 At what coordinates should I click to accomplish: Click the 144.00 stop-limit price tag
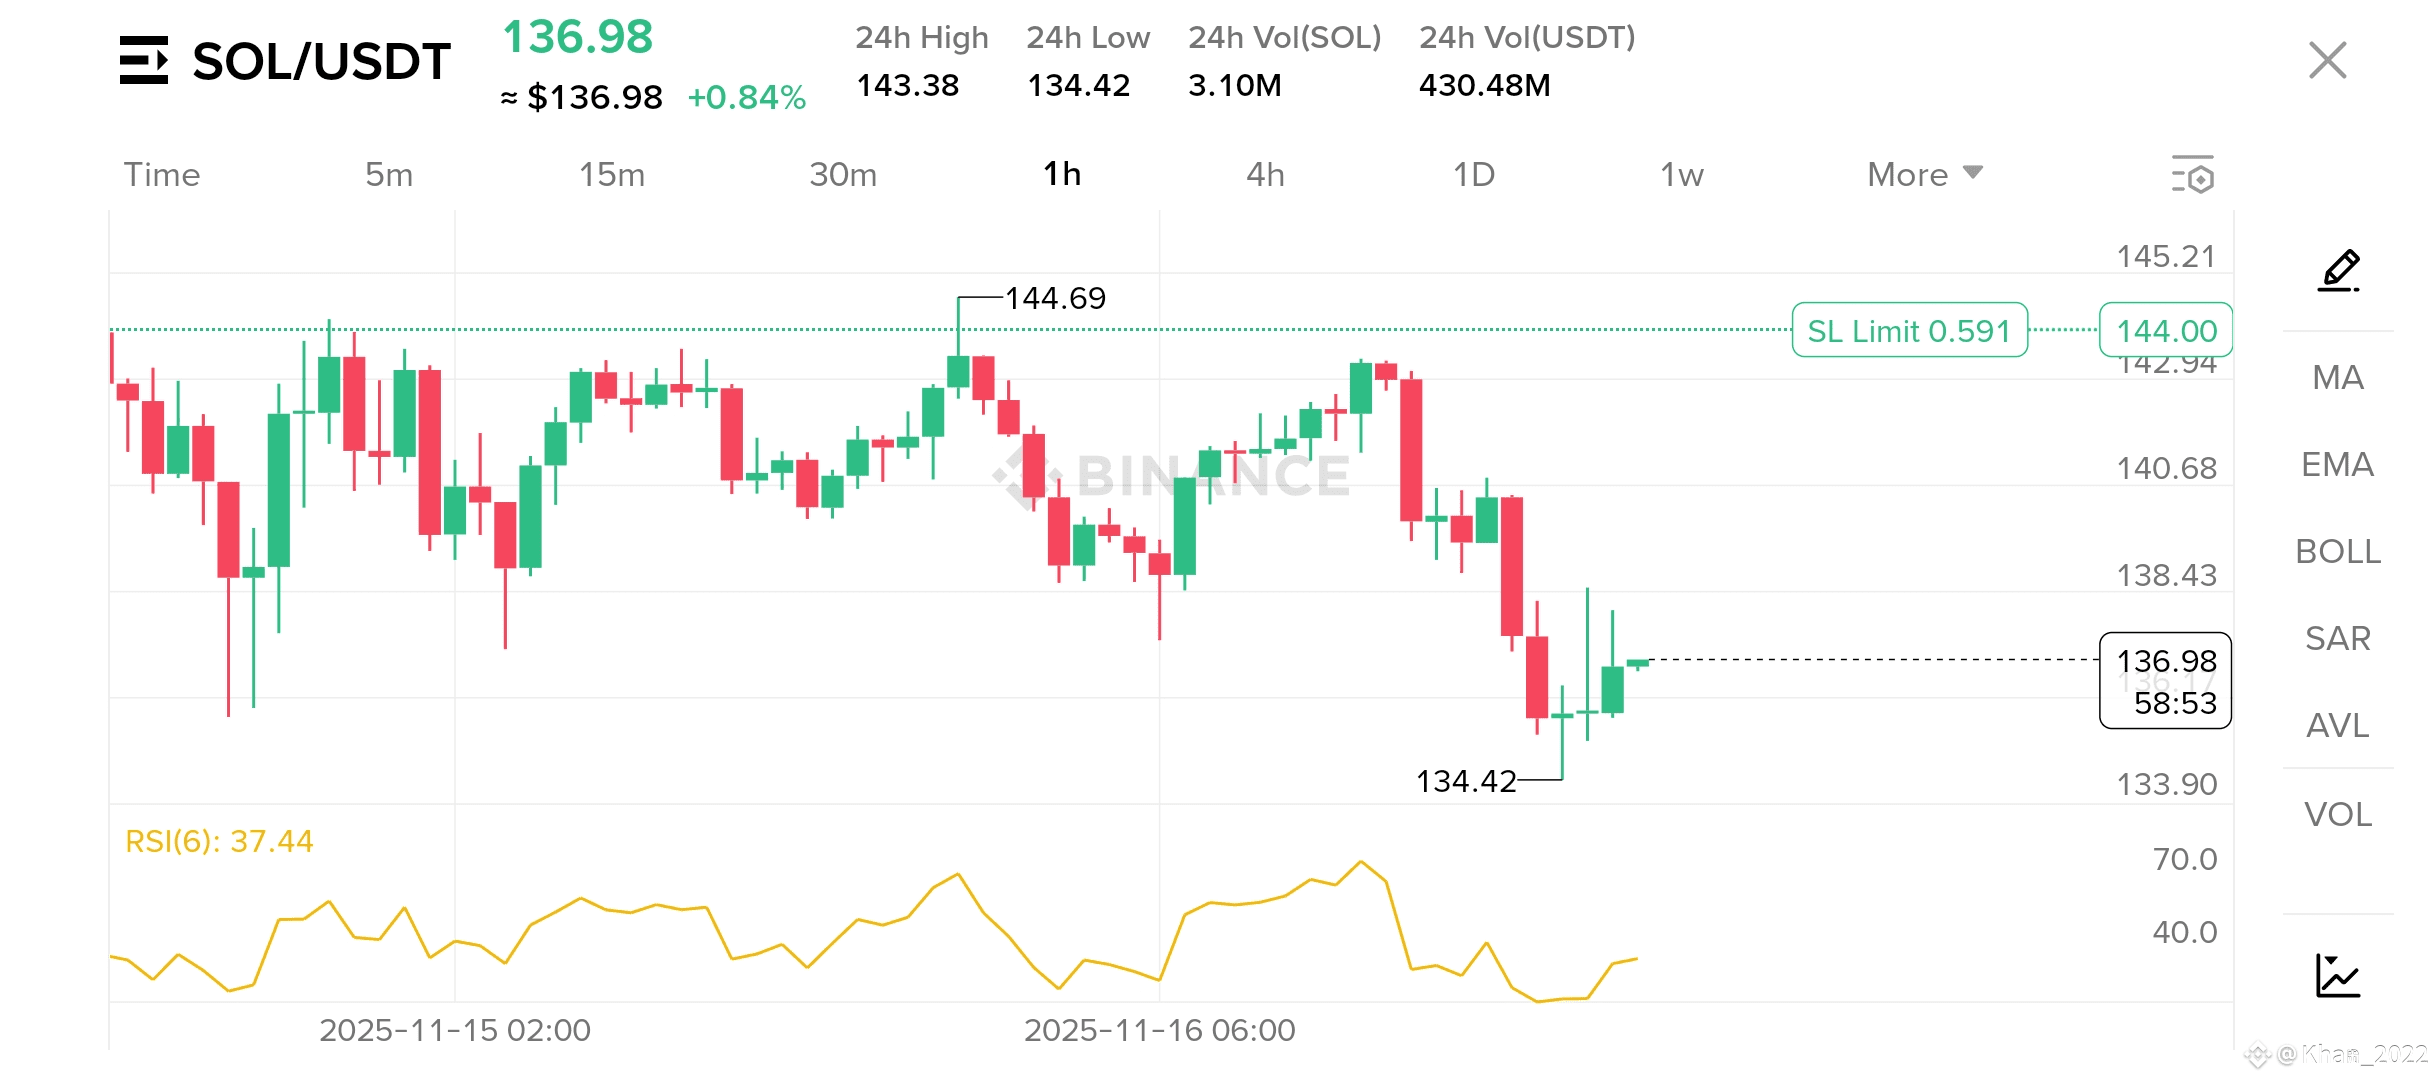coord(2166,330)
